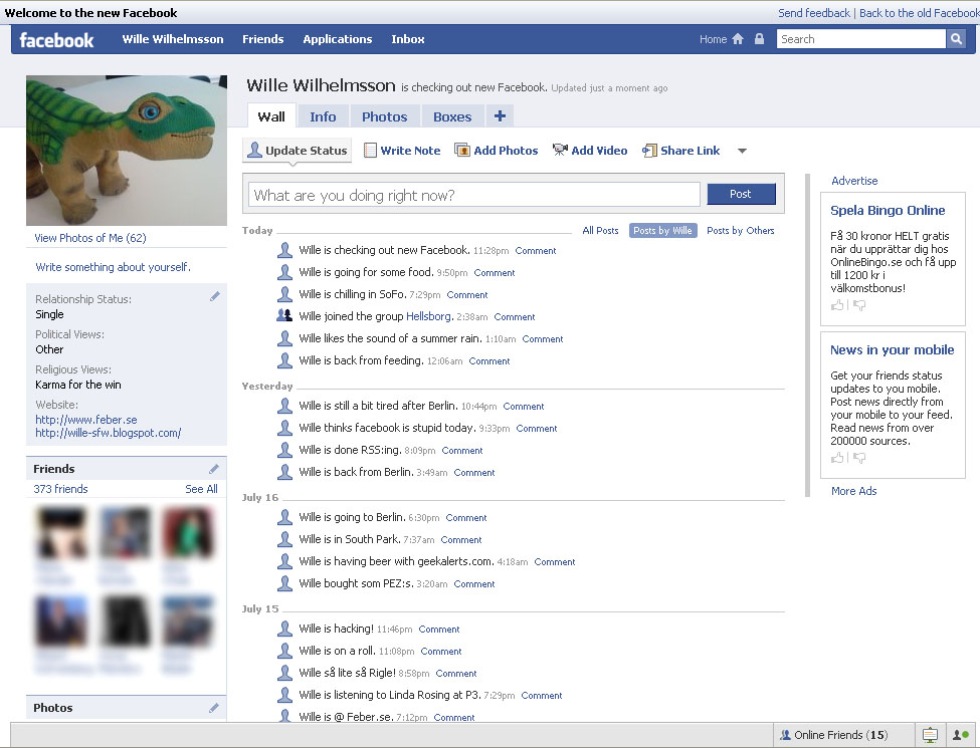Viewport: 980px width, 748px height.
Task: Thumbs down the News in your mobile ad
Action: click(x=859, y=458)
